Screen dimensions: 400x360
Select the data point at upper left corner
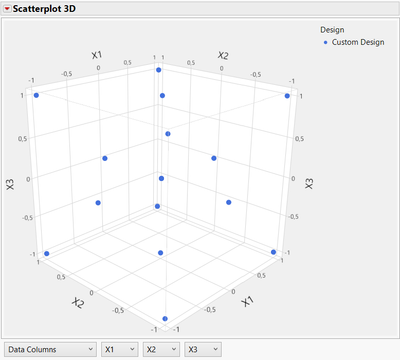[x=36, y=95]
